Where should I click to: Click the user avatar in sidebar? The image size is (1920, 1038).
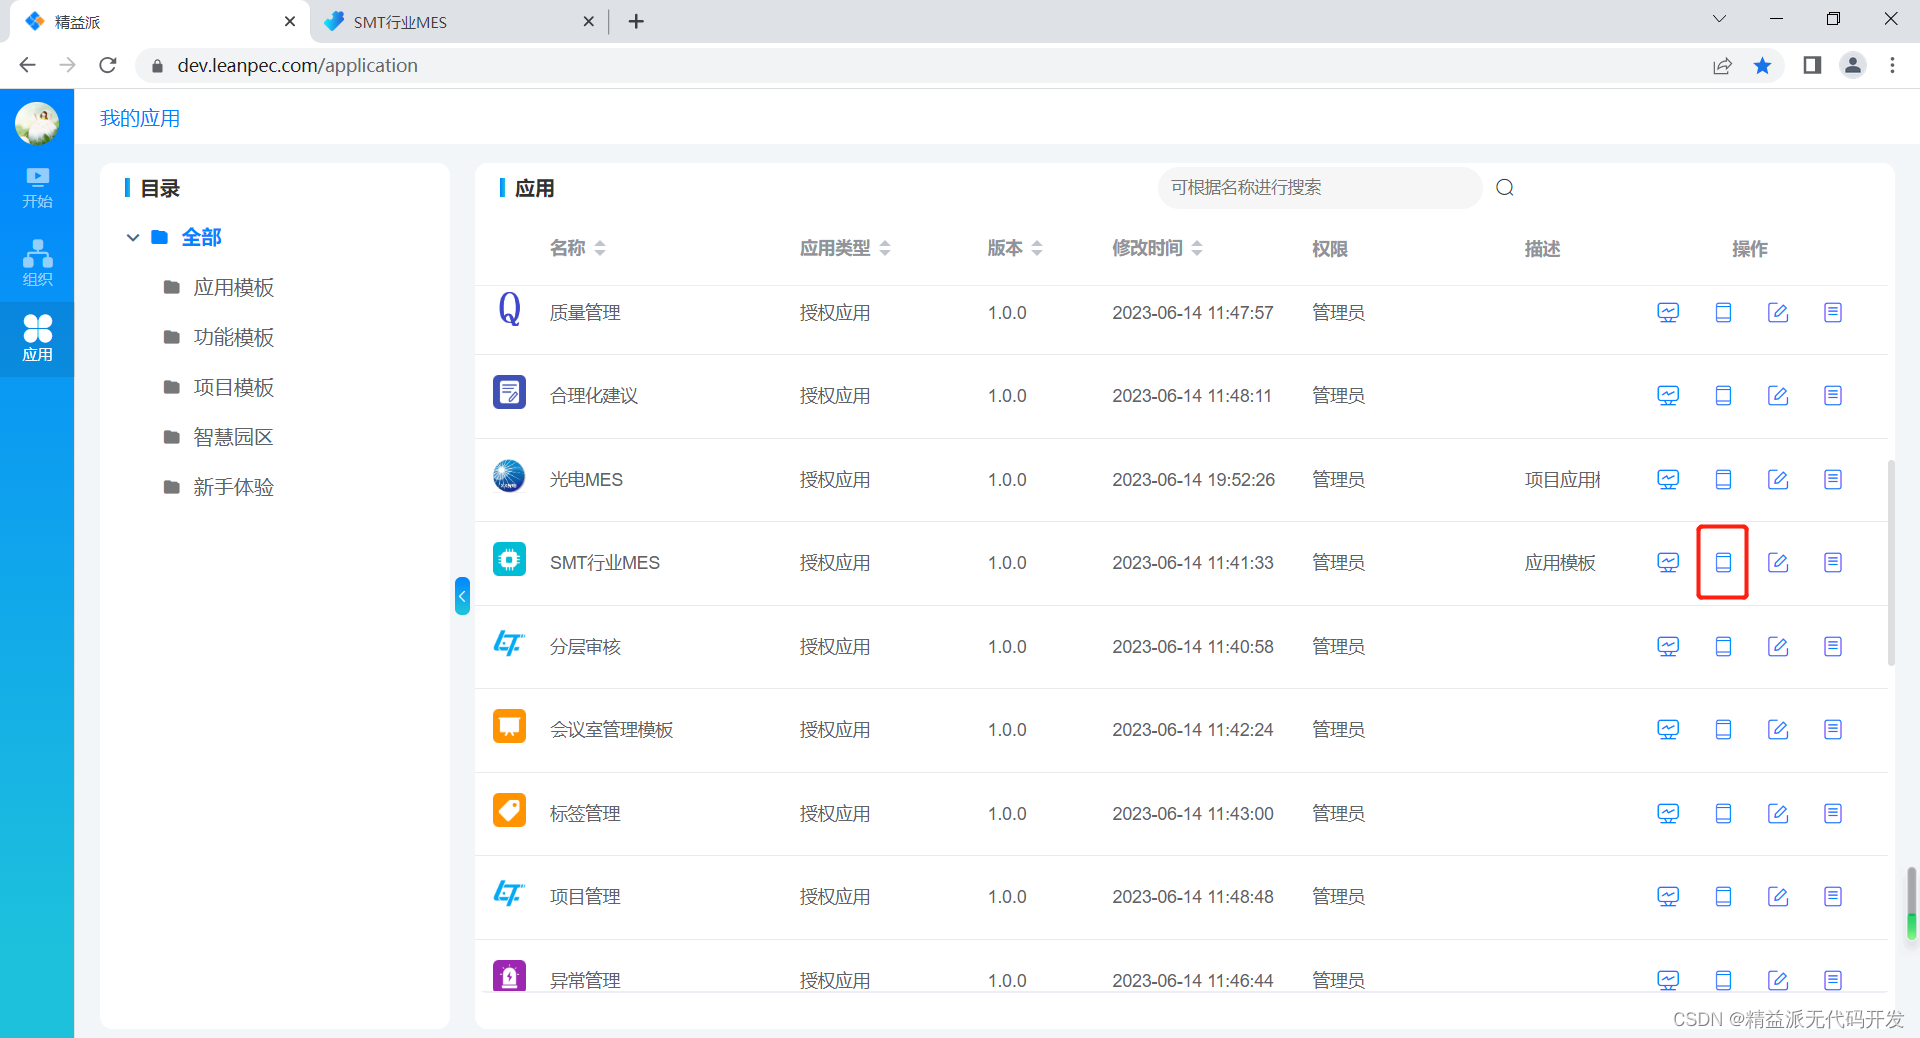click(x=37, y=123)
